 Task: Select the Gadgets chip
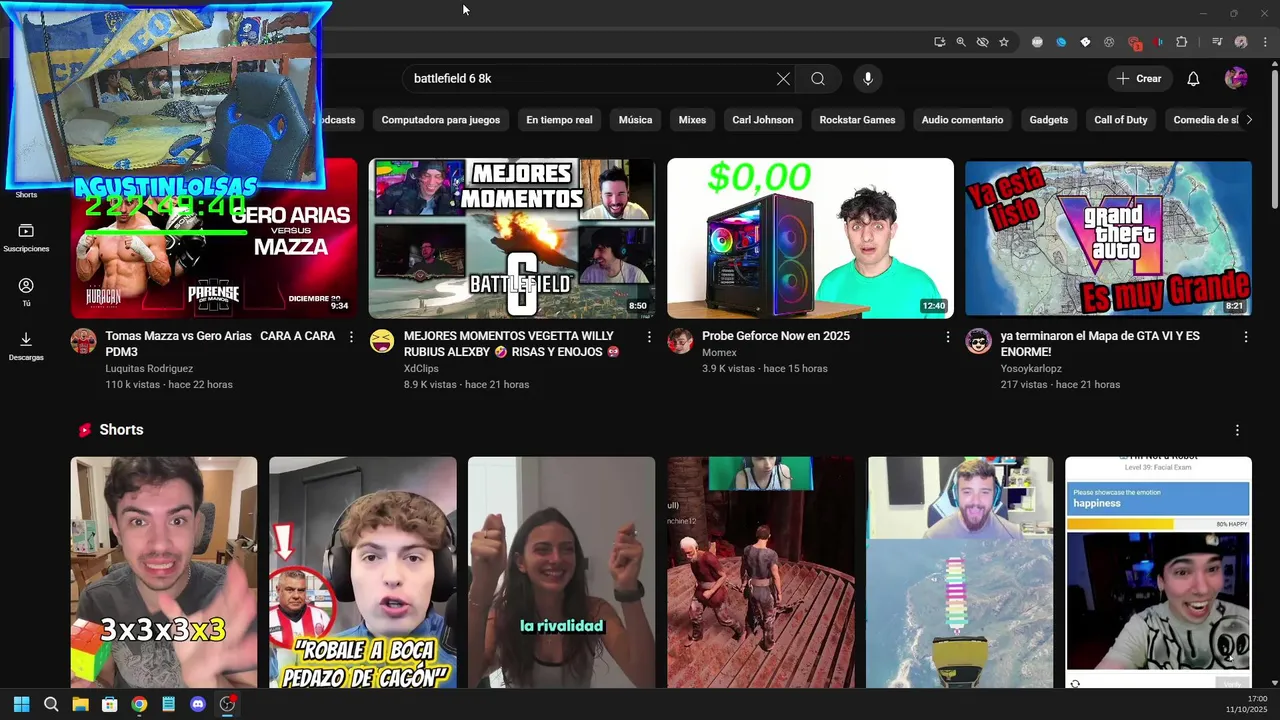coord(1048,120)
